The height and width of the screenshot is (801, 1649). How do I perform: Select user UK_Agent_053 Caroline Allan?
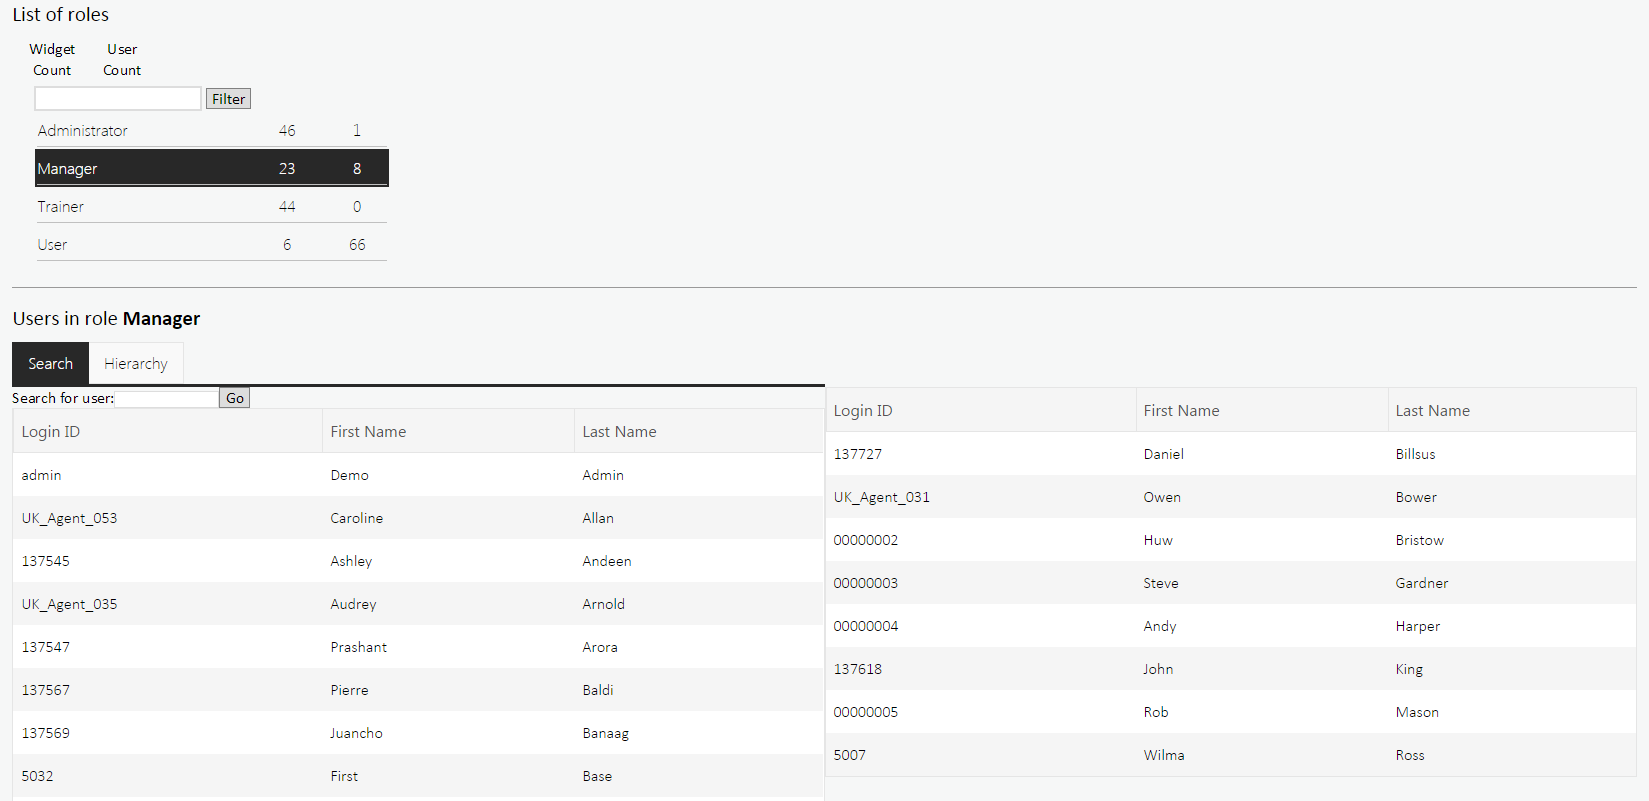tap(417, 518)
